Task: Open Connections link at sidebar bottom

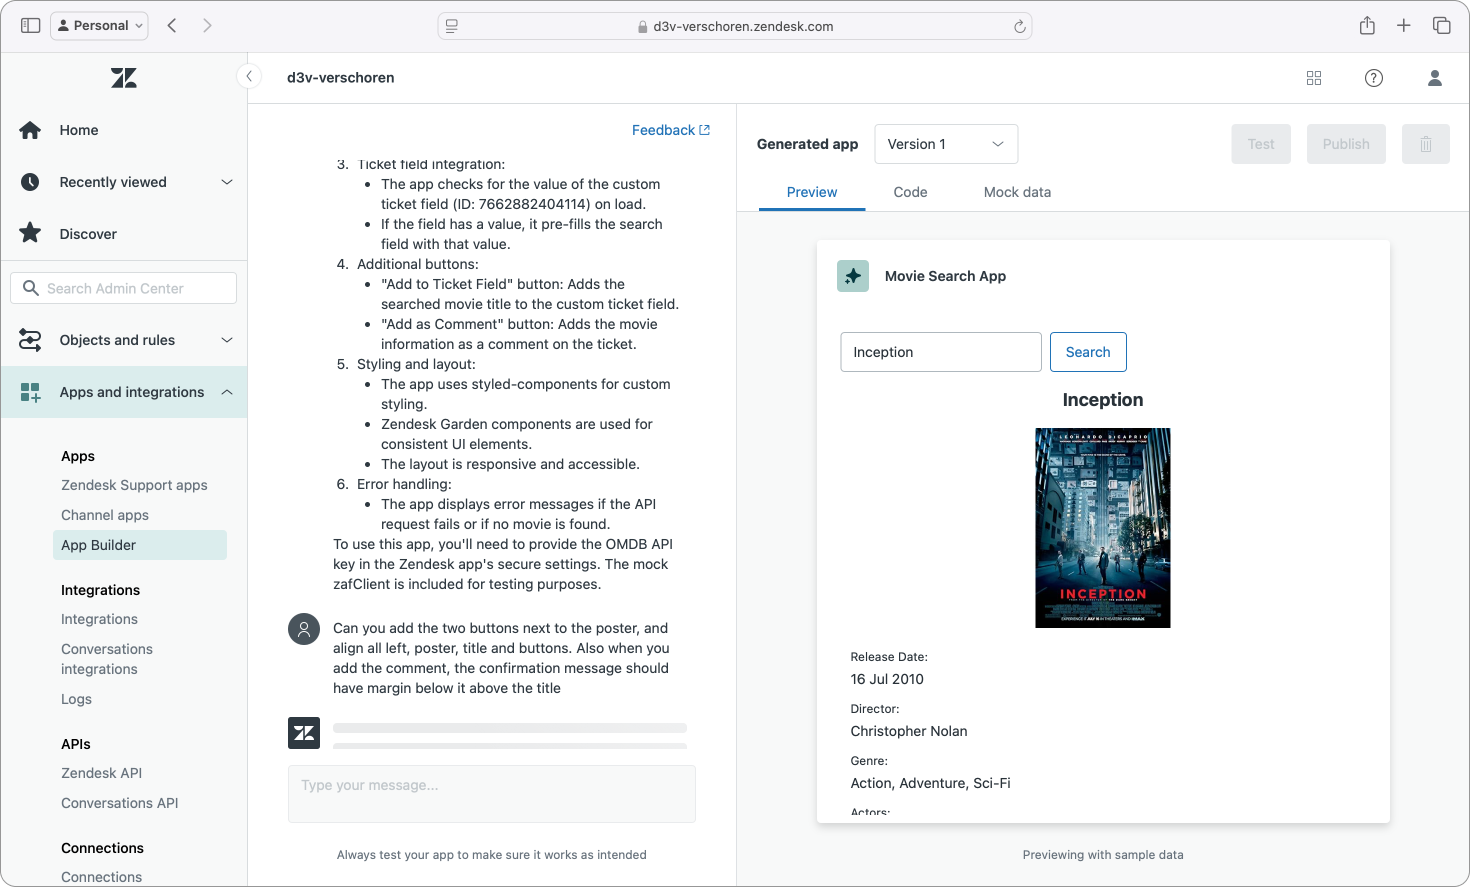Action: coord(101,877)
